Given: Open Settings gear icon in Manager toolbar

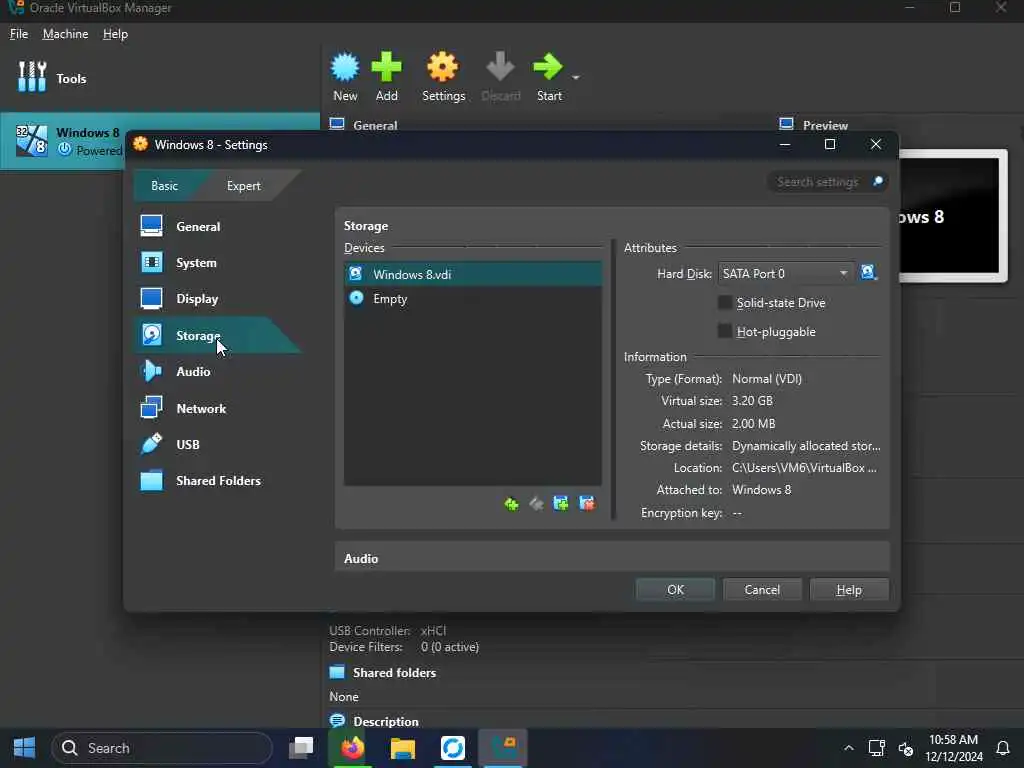Looking at the screenshot, I should click(x=443, y=67).
